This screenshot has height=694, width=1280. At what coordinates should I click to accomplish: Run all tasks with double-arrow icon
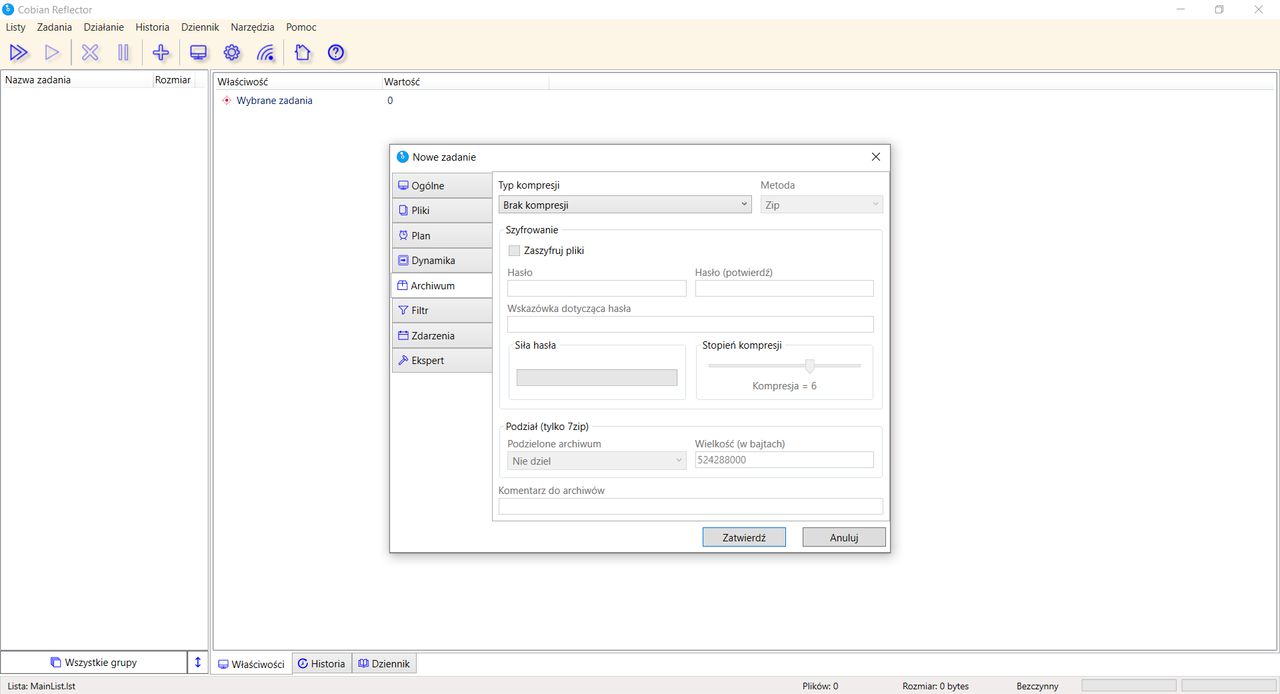18,52
